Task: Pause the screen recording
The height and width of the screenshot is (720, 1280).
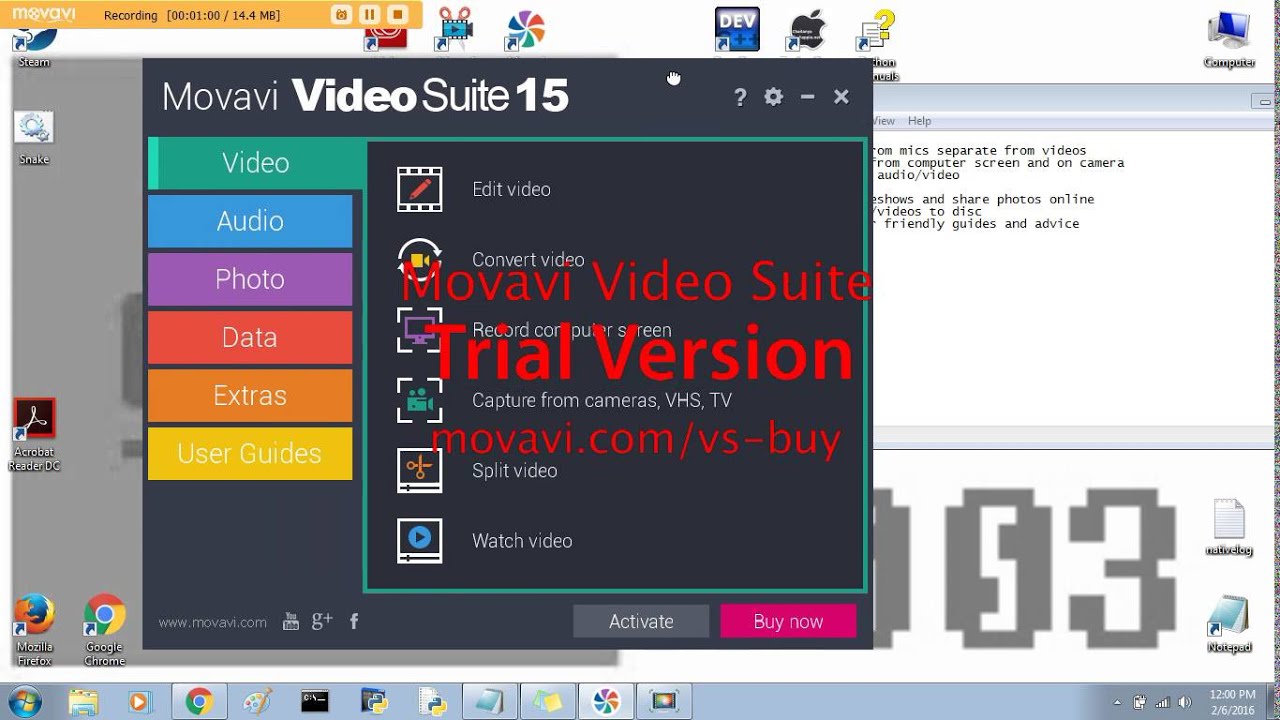Action: tap(369, 15)
